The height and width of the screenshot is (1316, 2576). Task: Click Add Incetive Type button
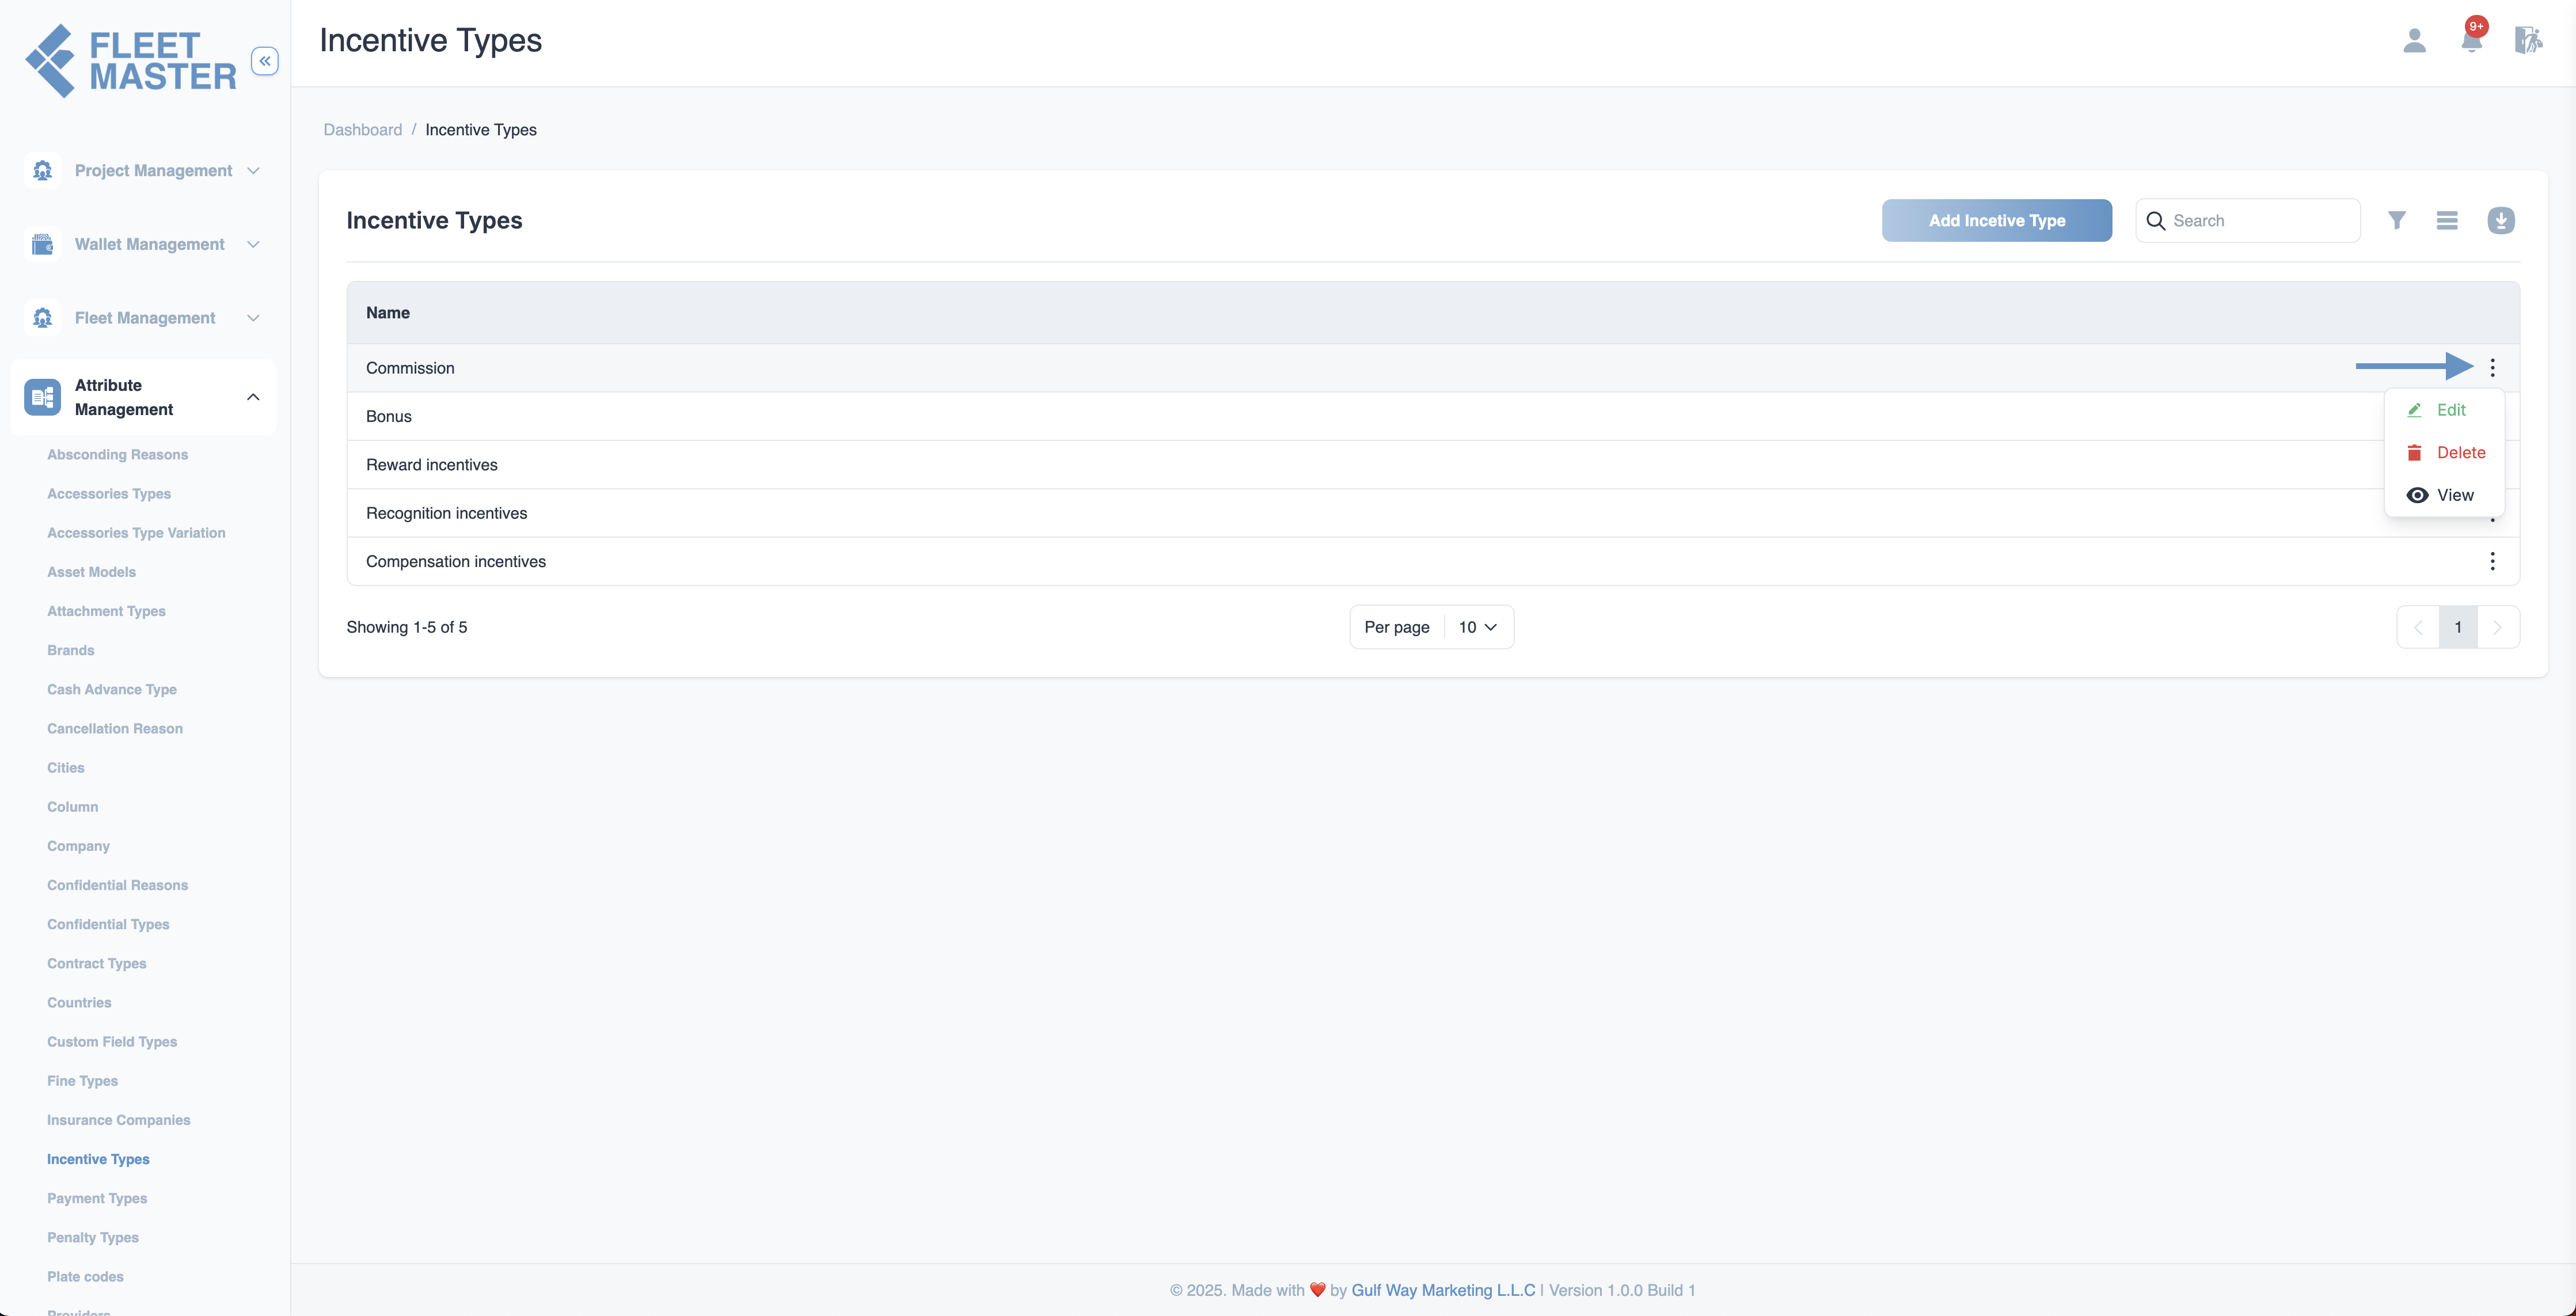click(x=1997, y=220)
